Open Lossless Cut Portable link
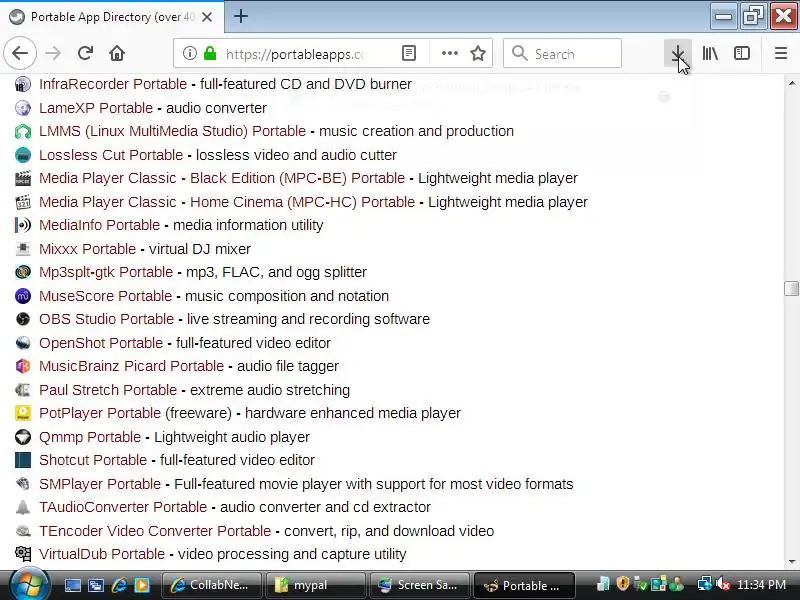 [111, 155]
